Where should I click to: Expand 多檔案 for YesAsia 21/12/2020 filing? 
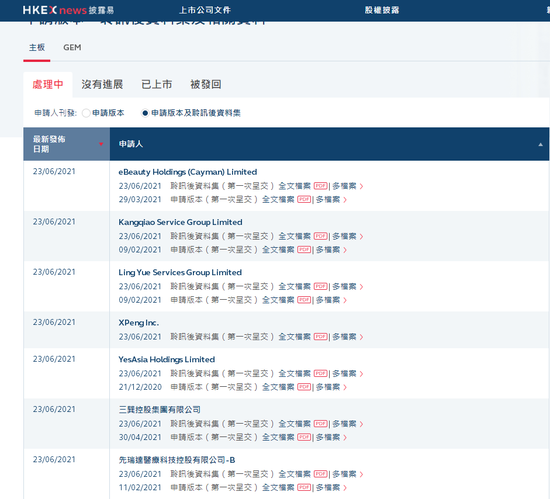point(331,387)
